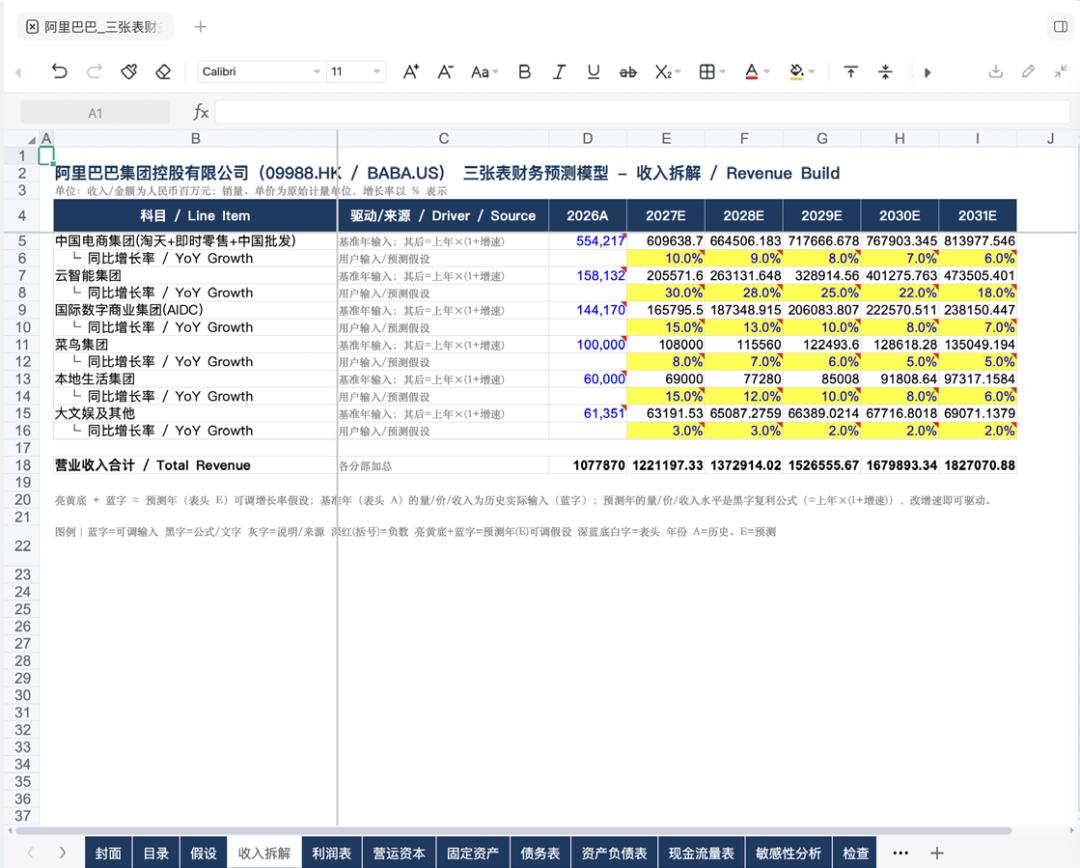Screen dimensions: 1080x868
Task: Toggle italic formatting
Action: [x=559, y=72]
